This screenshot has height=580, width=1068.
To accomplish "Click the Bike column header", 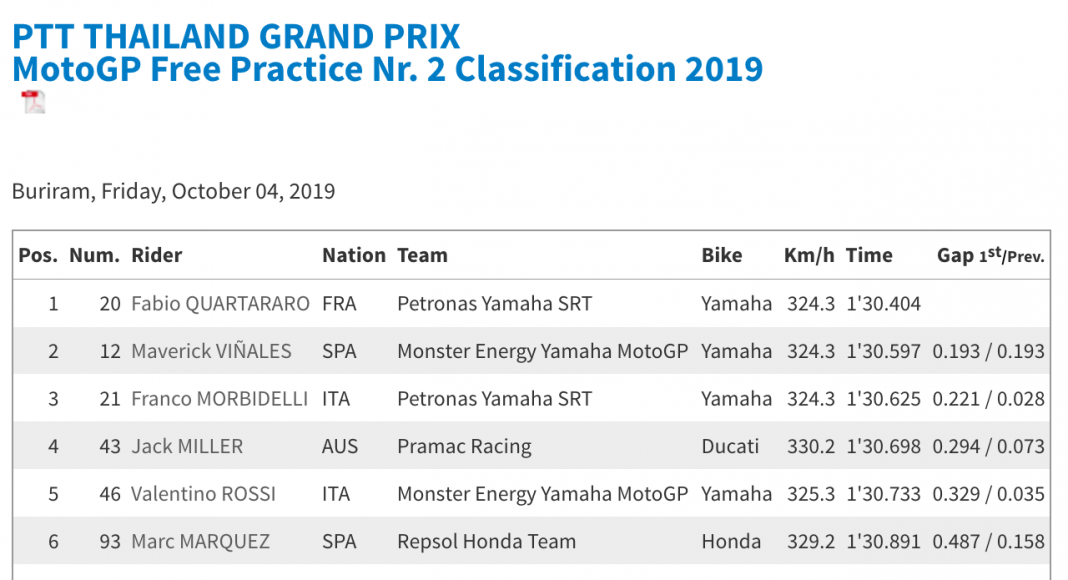I will pos(721,255).
